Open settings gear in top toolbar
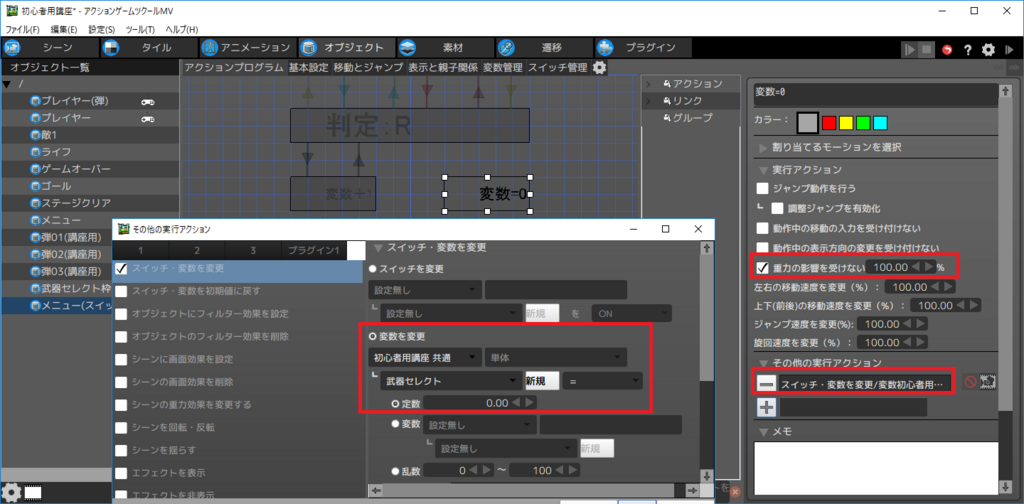Viewport: 1024px width, 504px height. pos(989,50)
